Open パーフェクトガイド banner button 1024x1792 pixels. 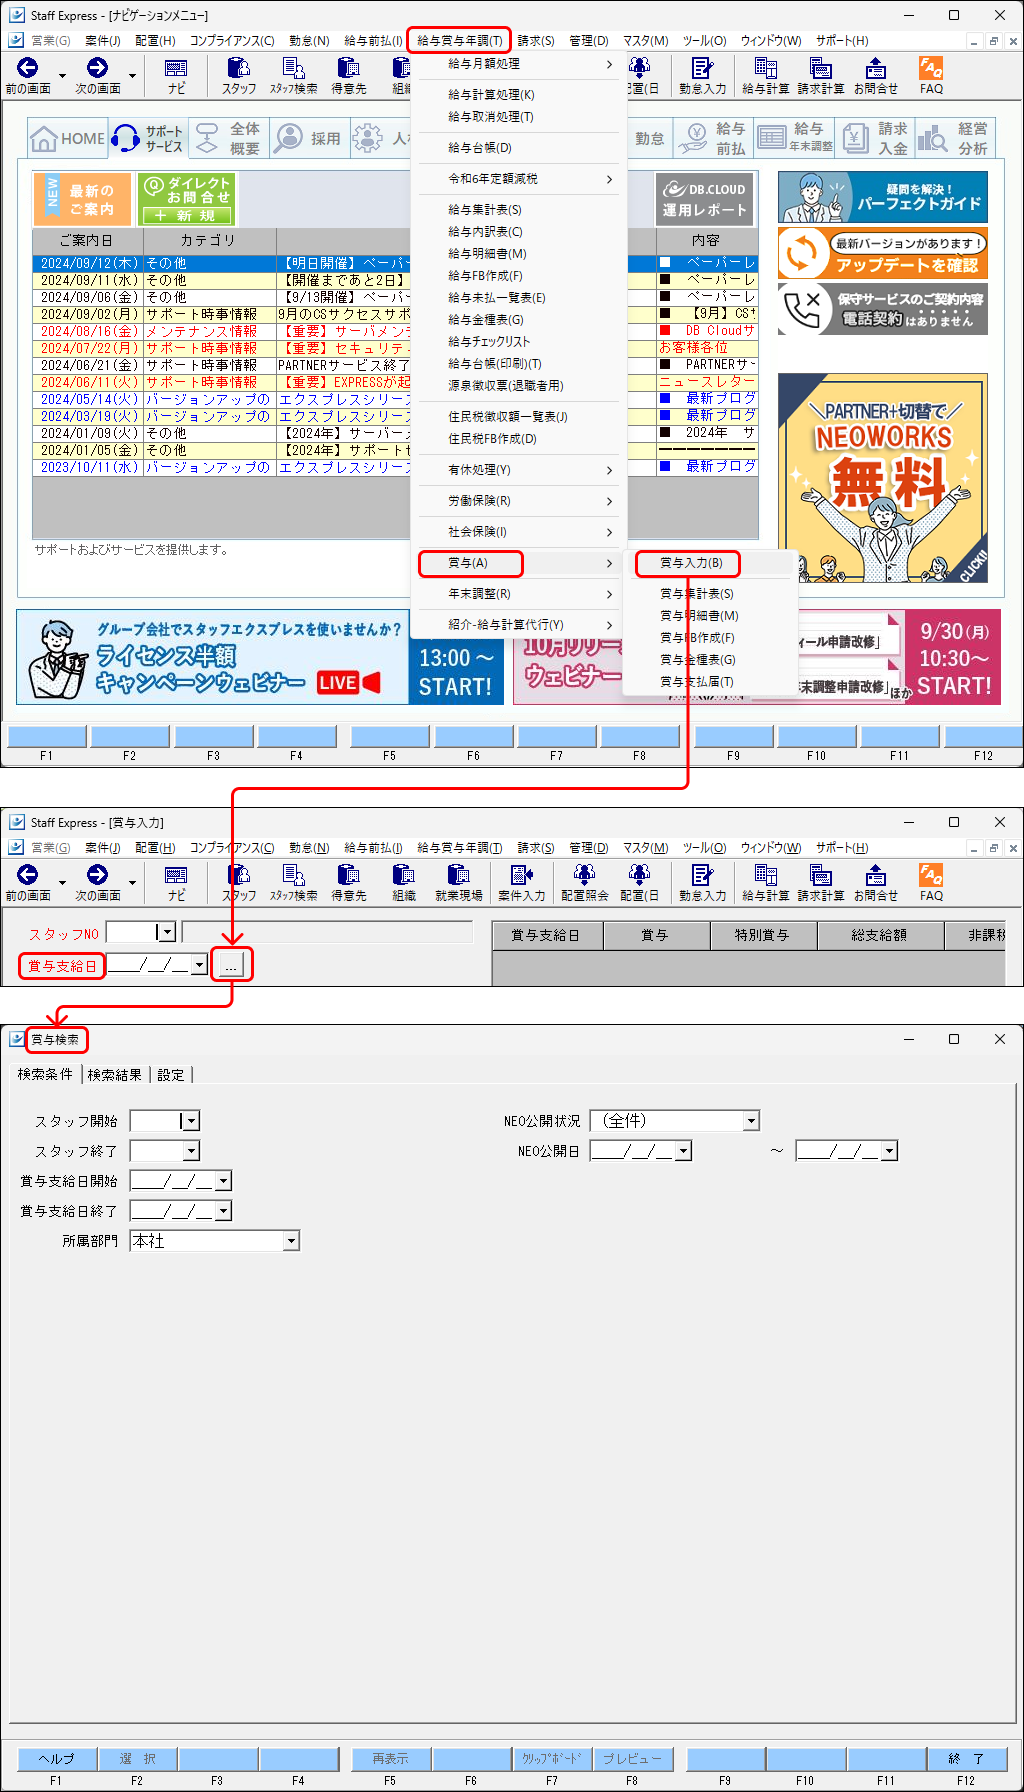pyautogui.click(x=883, y=197)
